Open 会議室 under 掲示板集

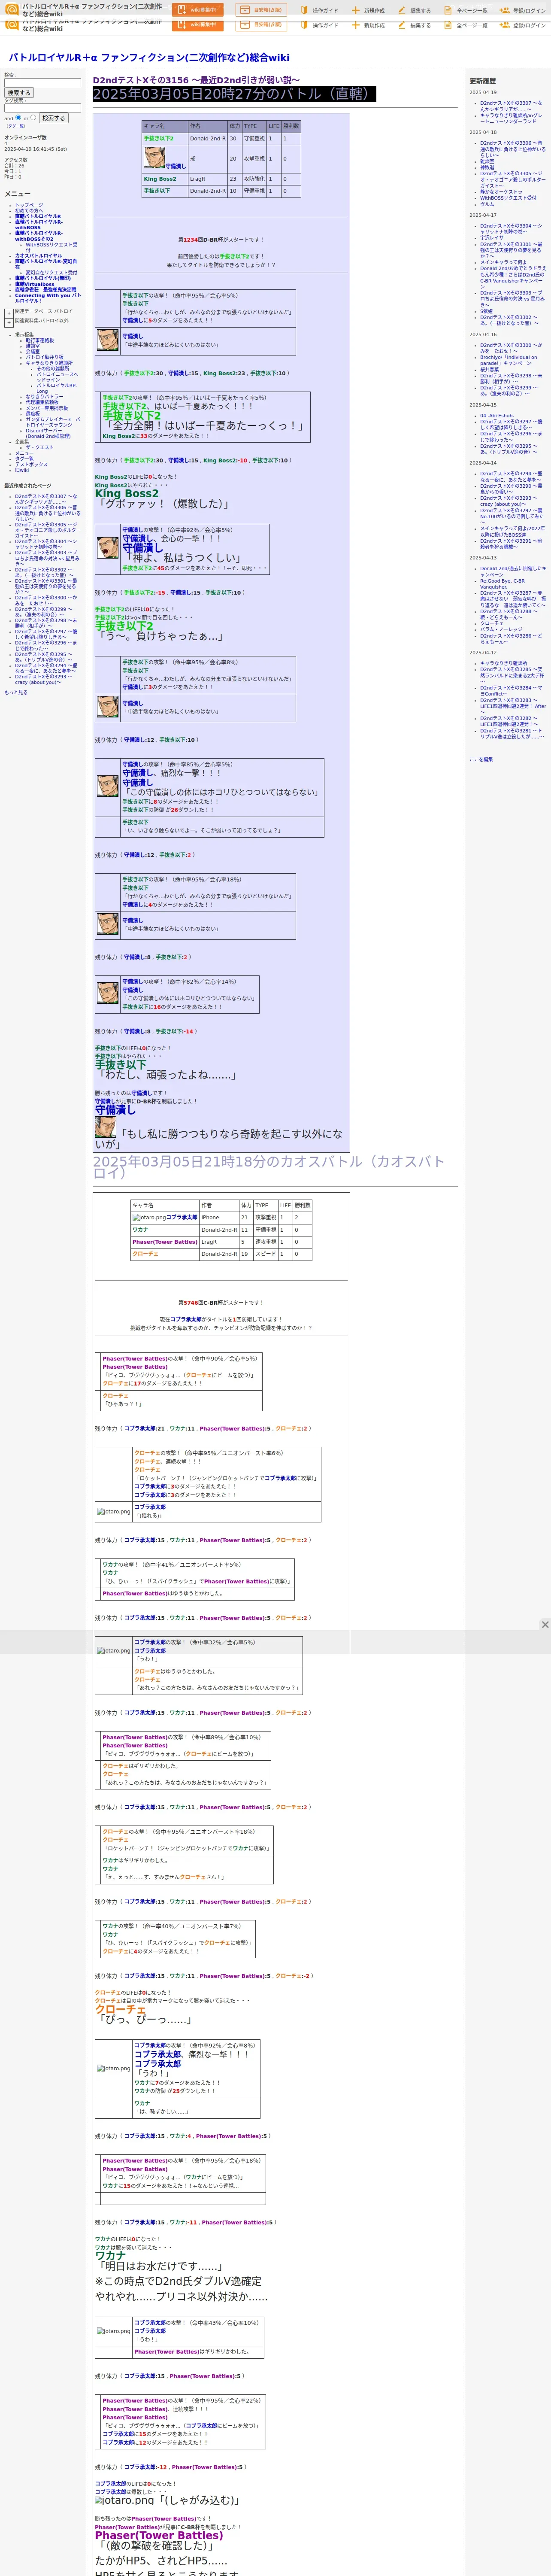pyautogui.click(x=33, y=352)
